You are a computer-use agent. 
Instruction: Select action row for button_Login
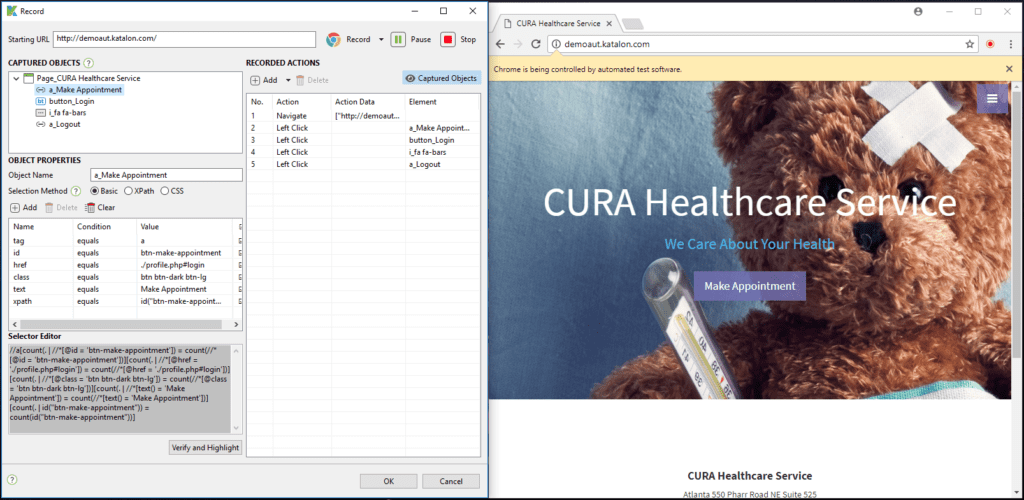coord(363,140)
